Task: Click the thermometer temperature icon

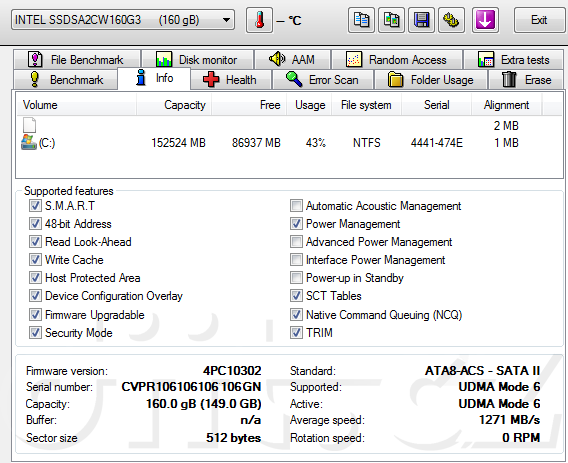Action: point(259,20)
